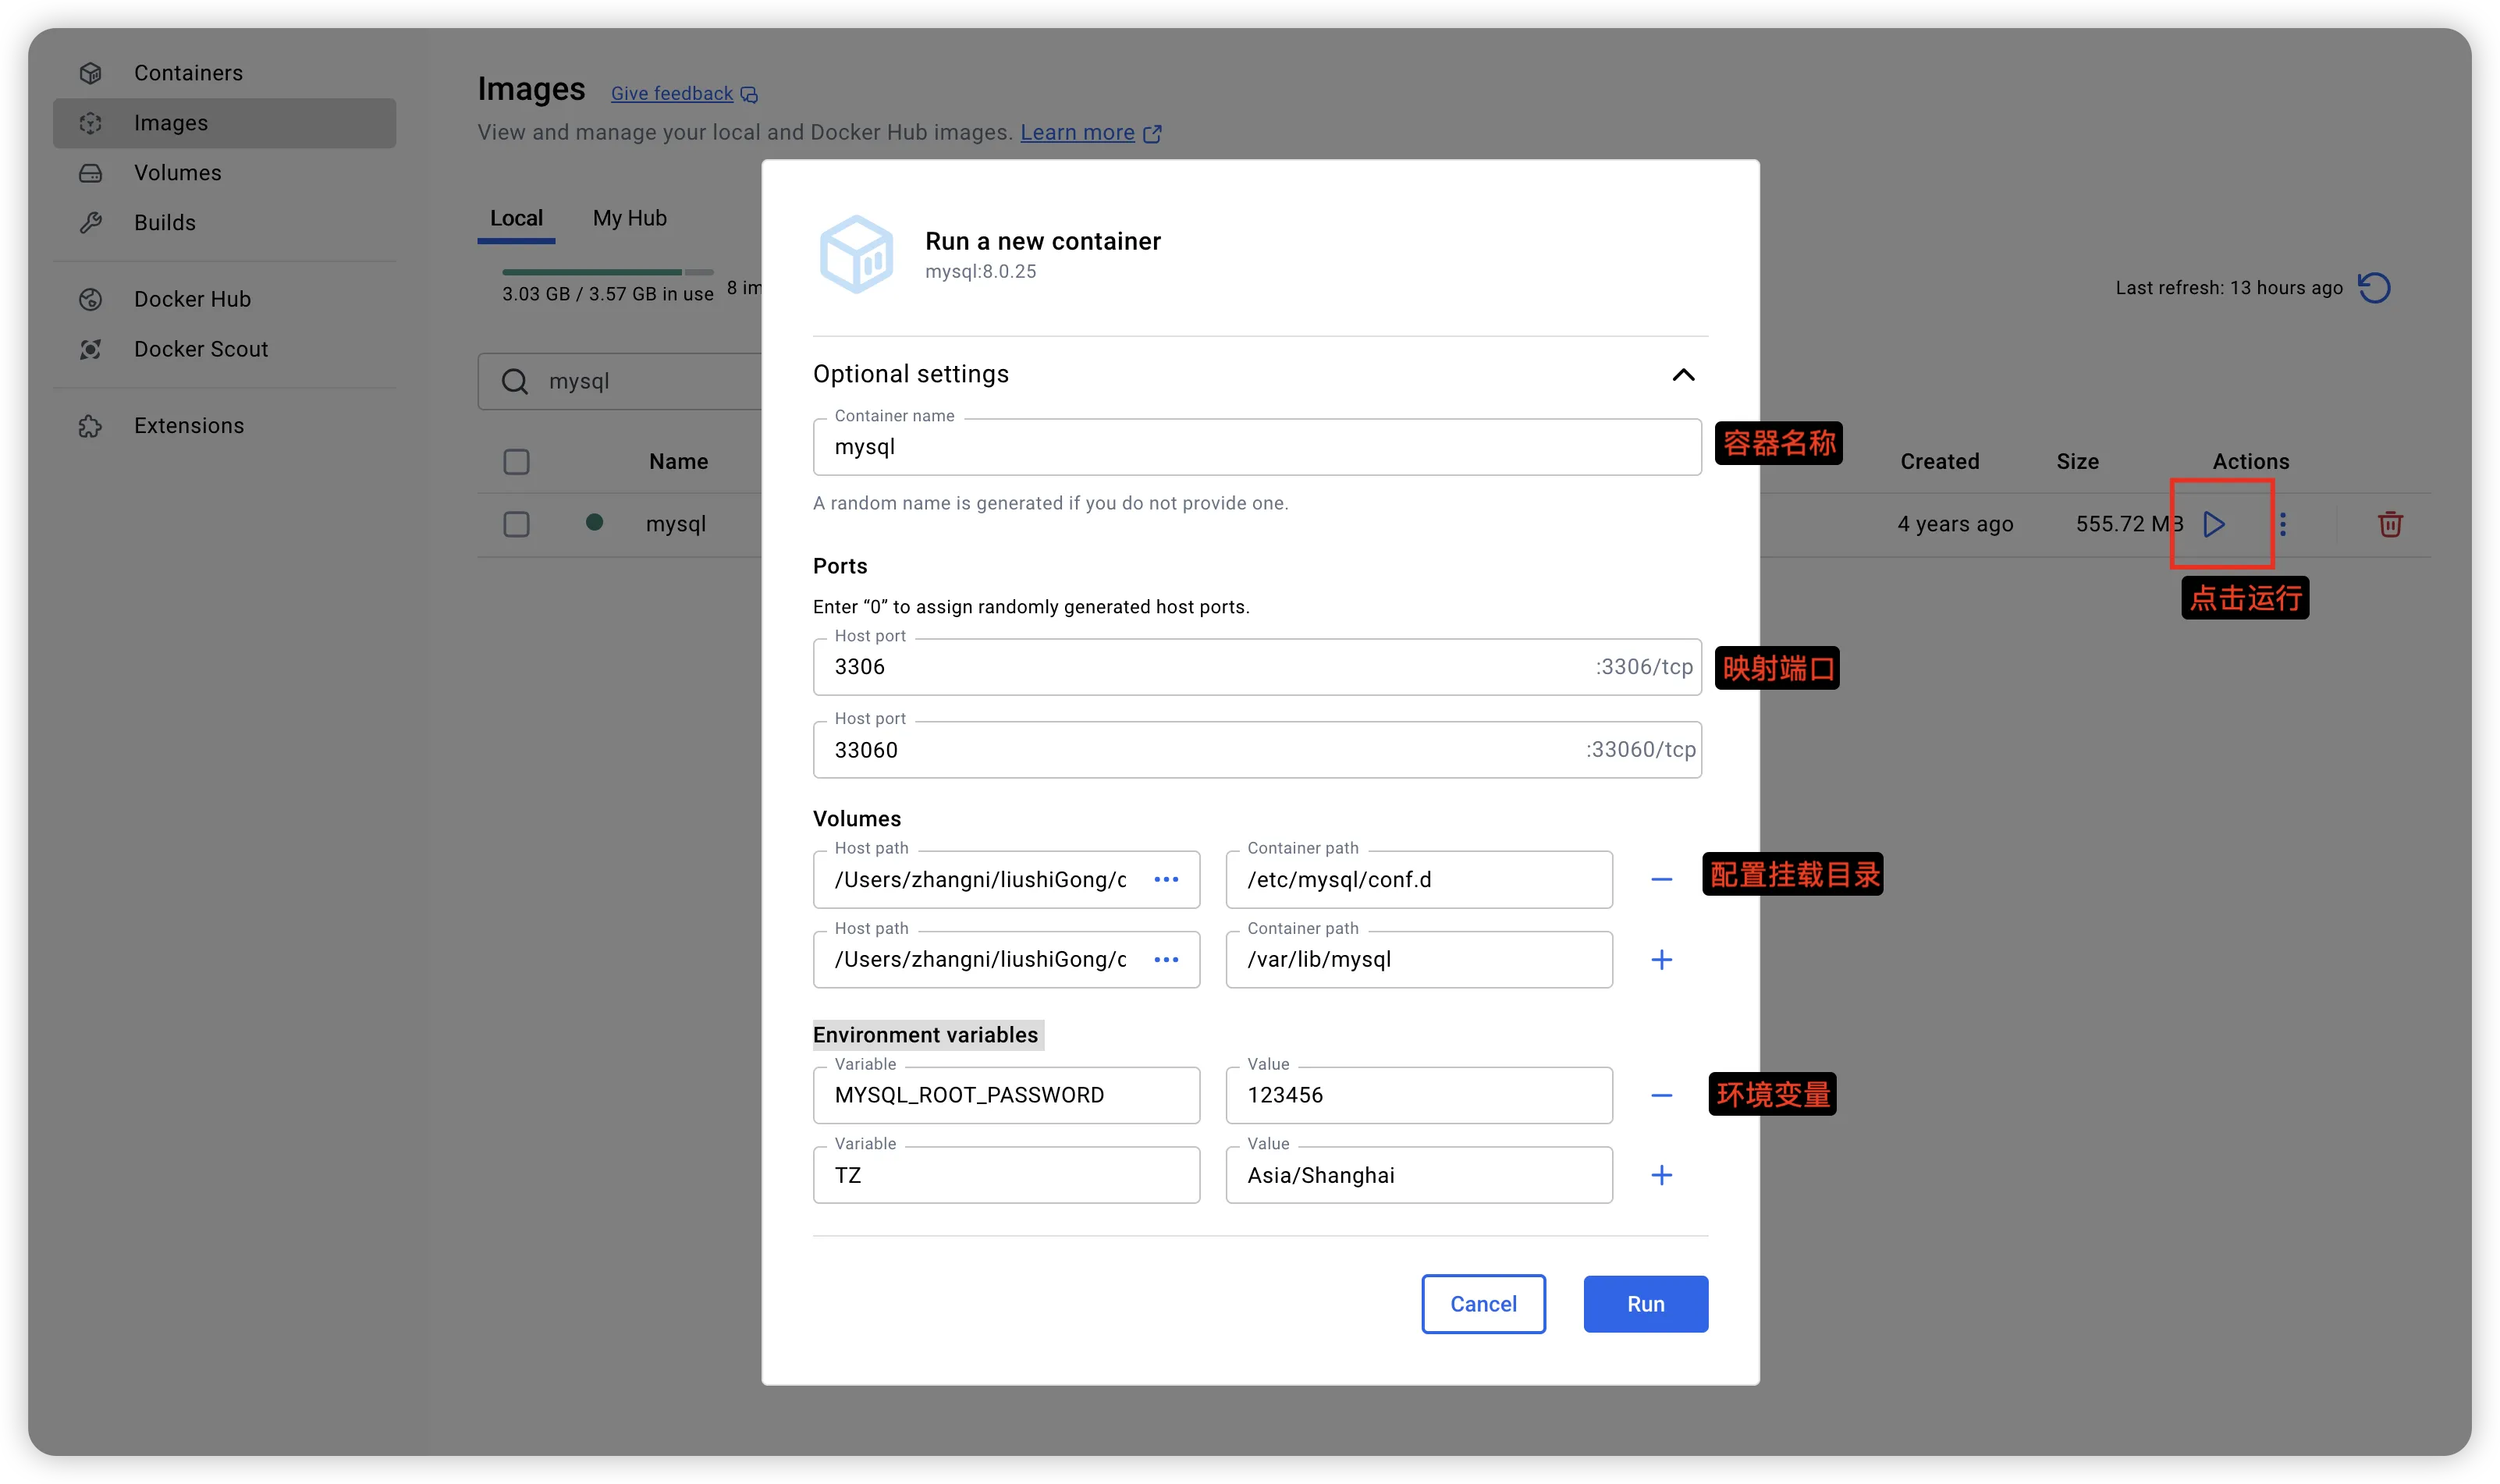Open Docker Scout in the sidebar
Image resolution: width=2500 pixels, height=1484 pixels.
[x=224, y=349]
